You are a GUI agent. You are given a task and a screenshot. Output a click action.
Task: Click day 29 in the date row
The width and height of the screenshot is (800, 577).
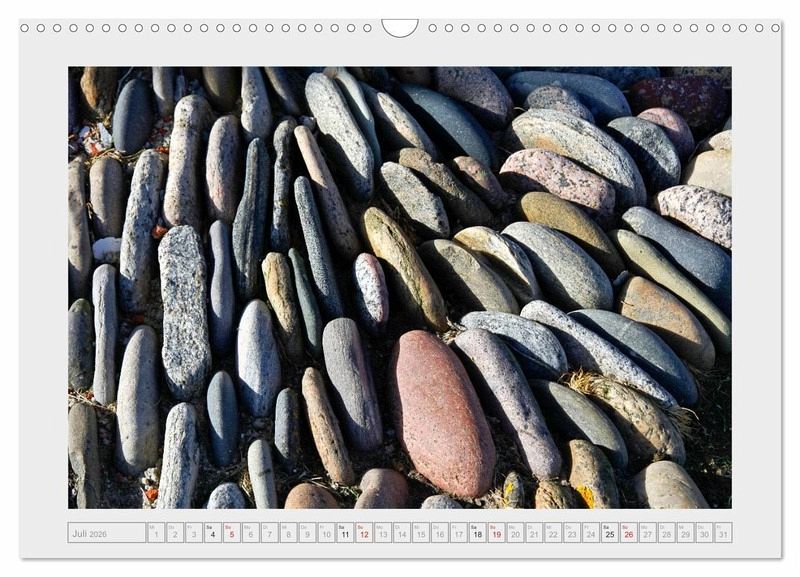(x=685, y=532)
